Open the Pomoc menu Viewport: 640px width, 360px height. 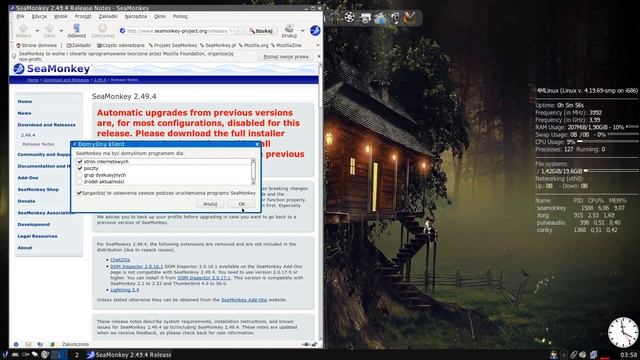click(x=180, y=16)
